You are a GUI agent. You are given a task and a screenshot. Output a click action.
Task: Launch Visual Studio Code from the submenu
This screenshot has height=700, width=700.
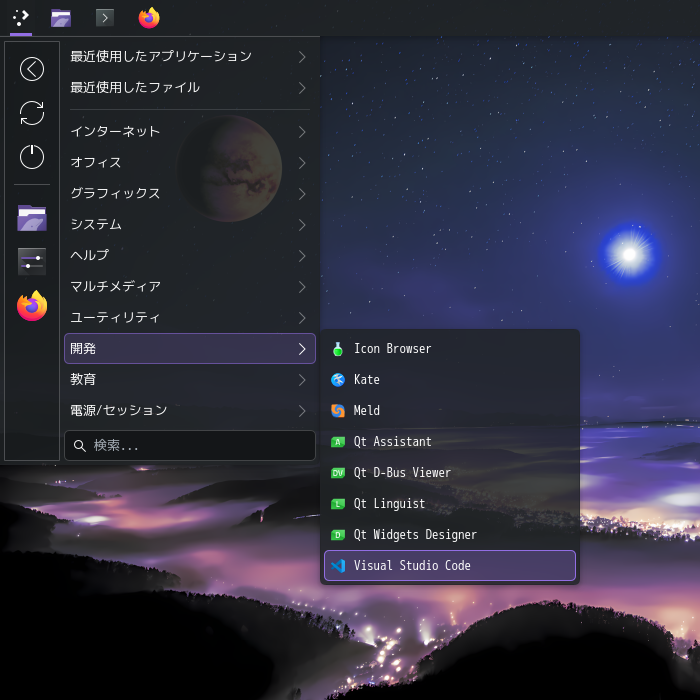[450, 566]
